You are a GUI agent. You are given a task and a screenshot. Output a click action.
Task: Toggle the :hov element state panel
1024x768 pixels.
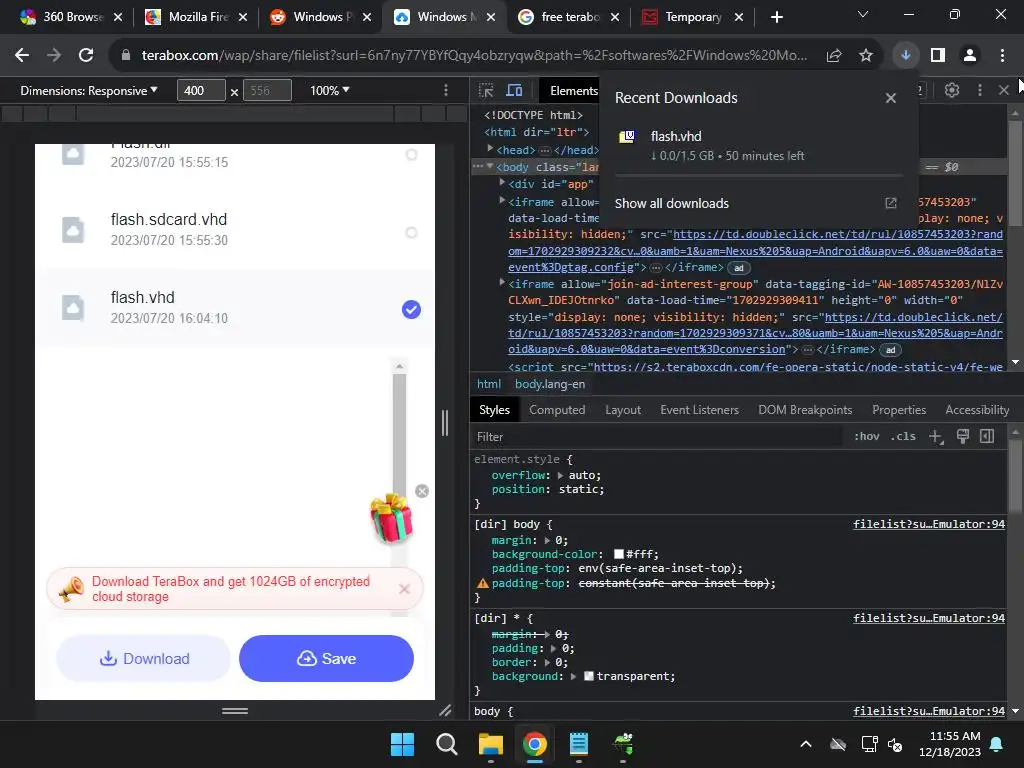tap(867, 436)
